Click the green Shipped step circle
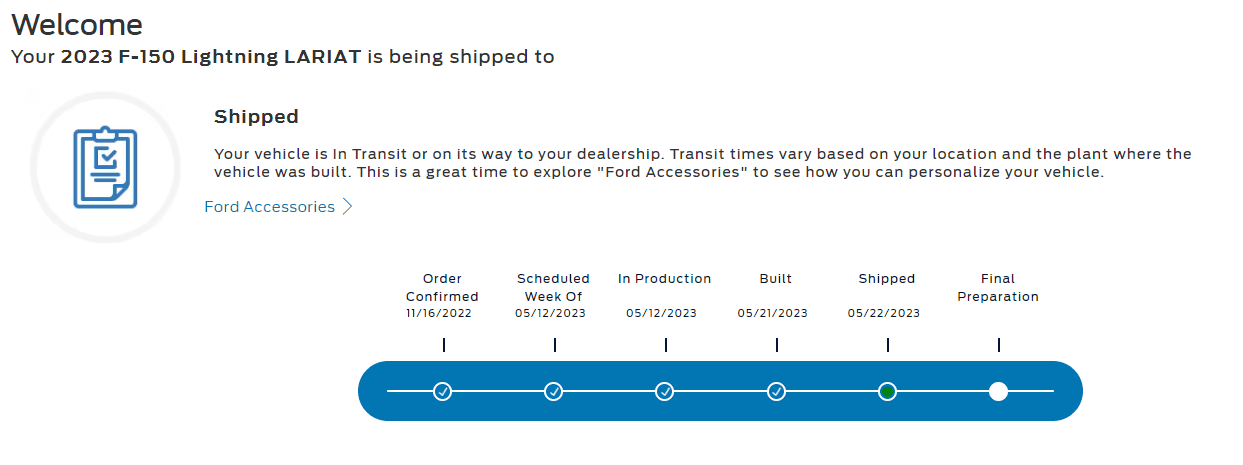 coord(887,391)
